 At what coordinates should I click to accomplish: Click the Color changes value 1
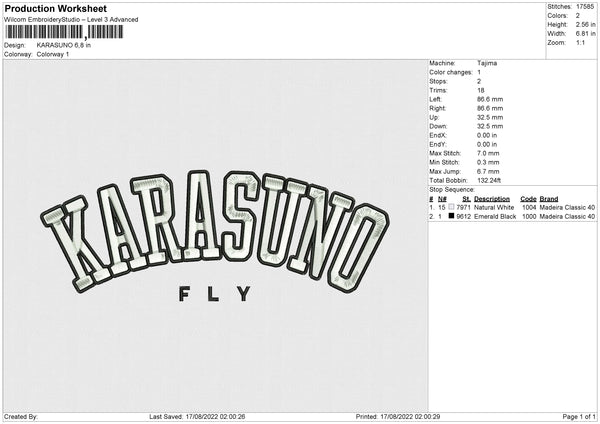click(x=479, y=72)
